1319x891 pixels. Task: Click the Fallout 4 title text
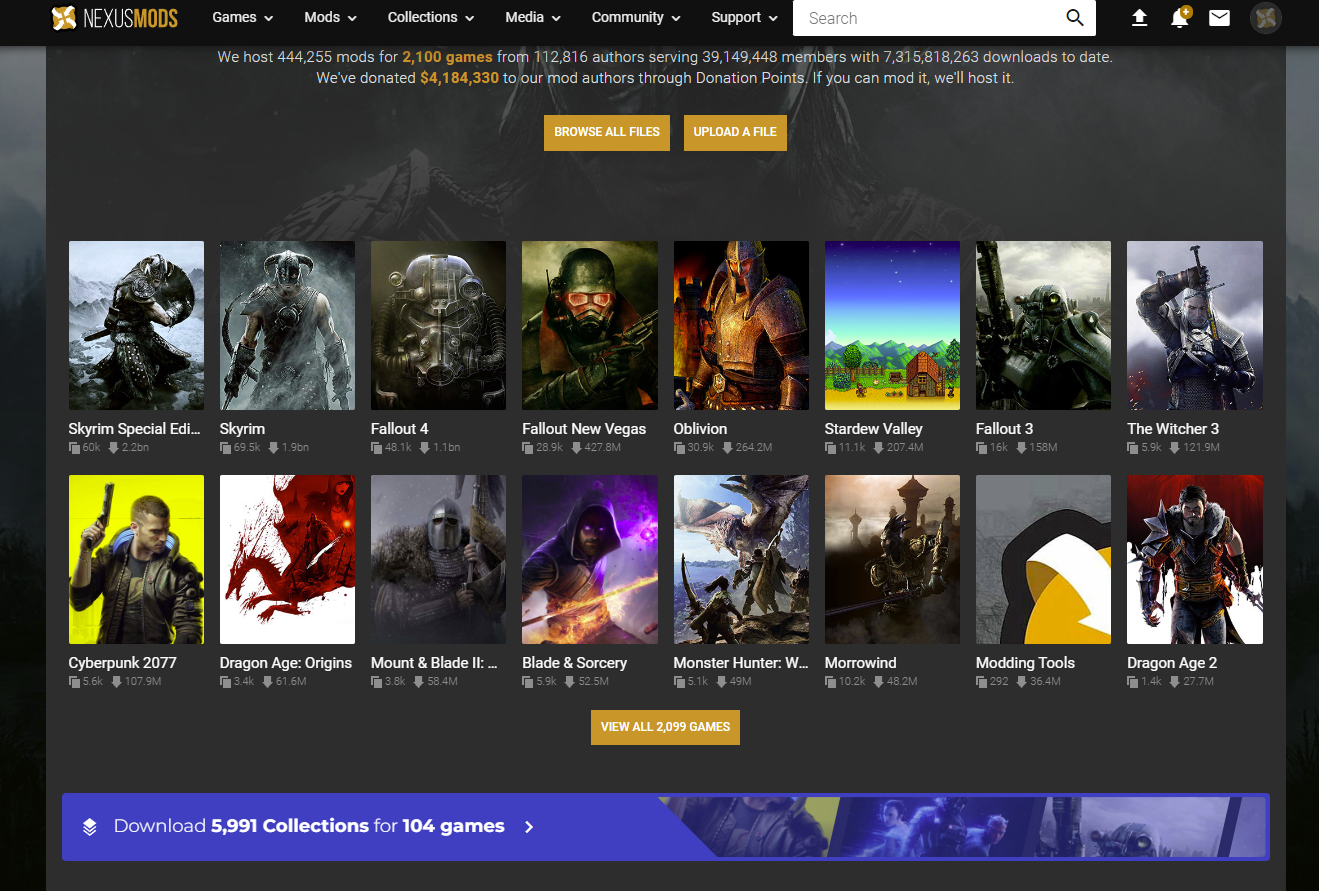(400, 428)
